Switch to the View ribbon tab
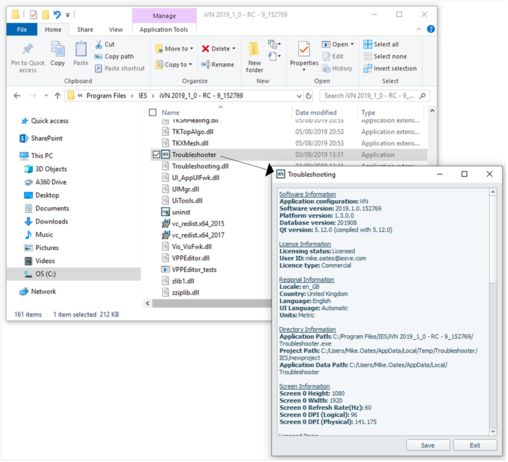Image resolution: width=508 pixels, height=462 pixels. [x=116, y=30]
